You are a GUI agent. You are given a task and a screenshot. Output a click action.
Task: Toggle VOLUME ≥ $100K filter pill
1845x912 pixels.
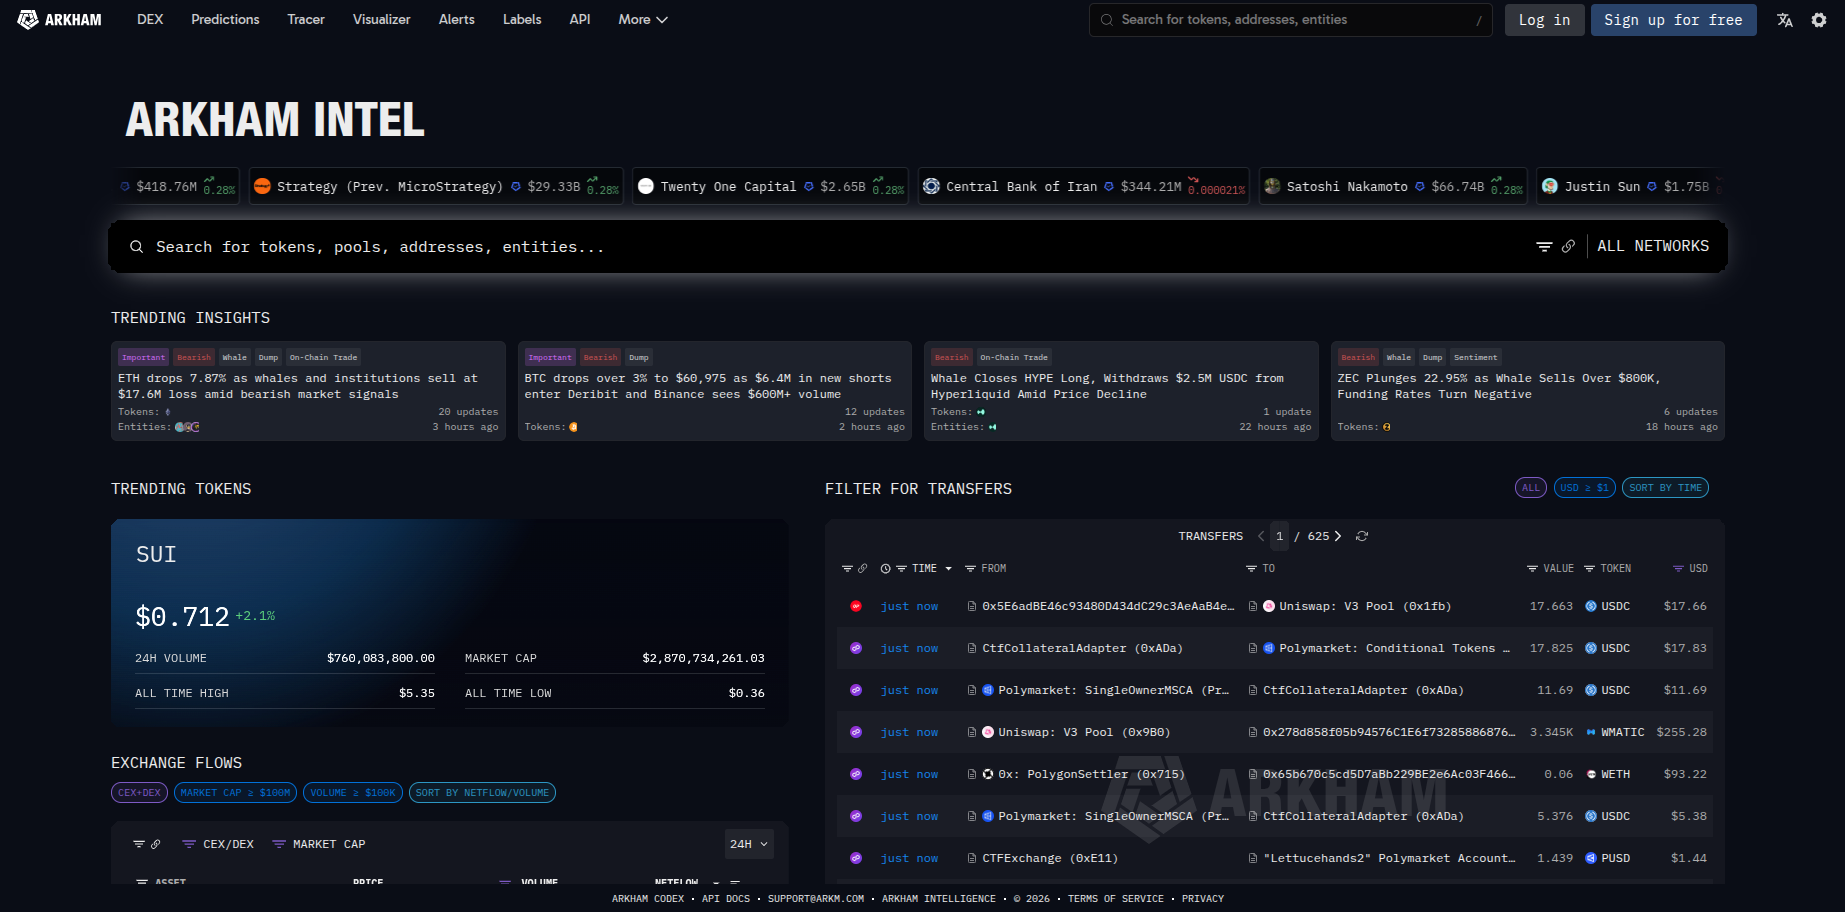tap(353, 793)
